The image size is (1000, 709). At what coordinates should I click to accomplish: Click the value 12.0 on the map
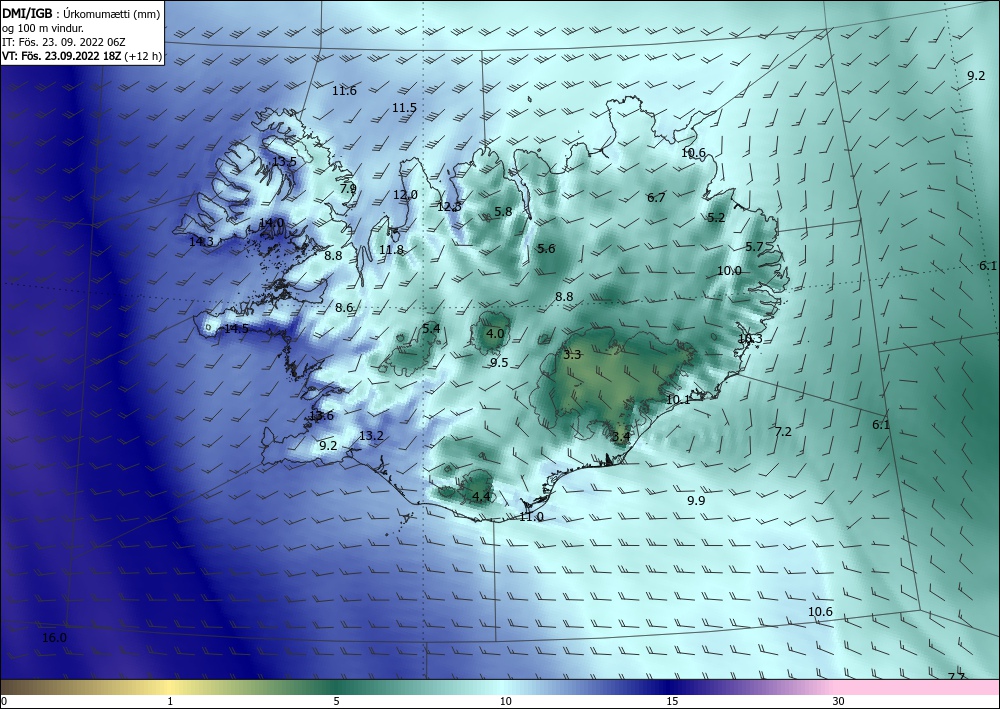(x=406, y=194)
